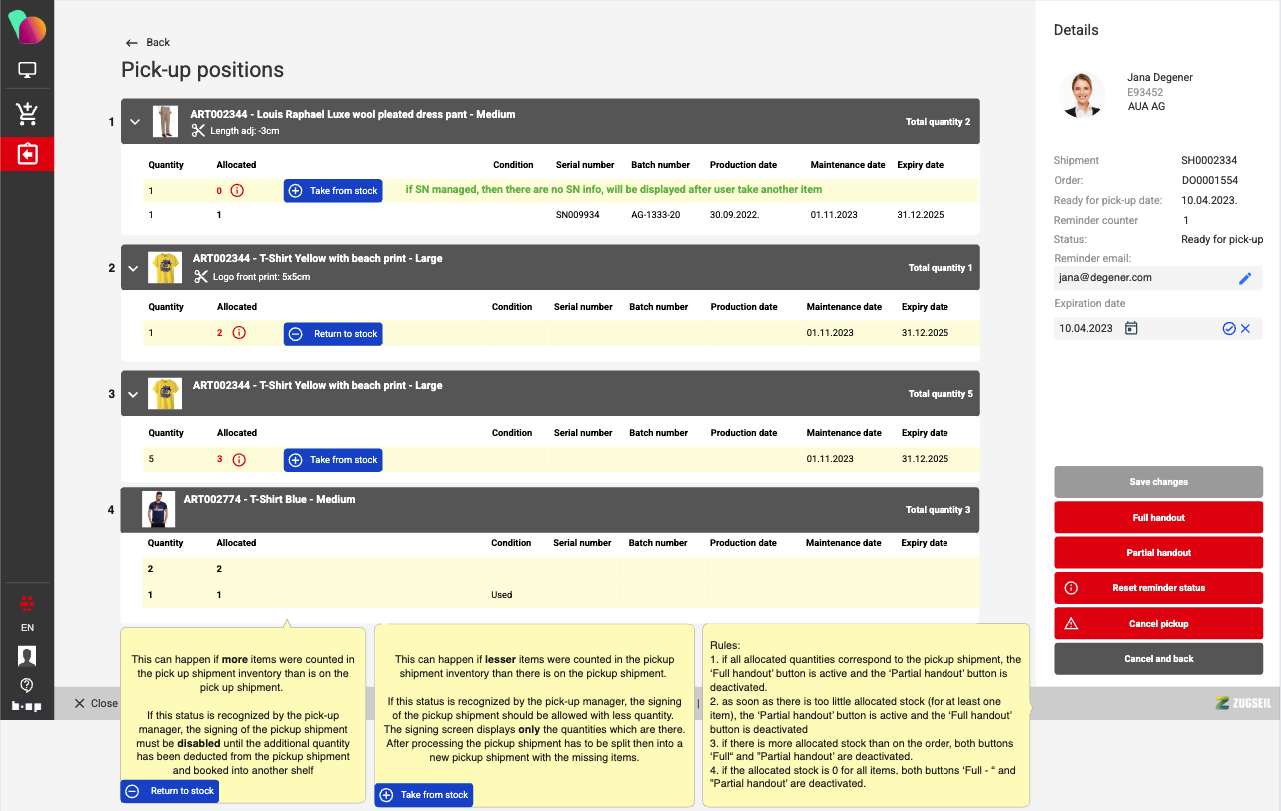Discard expiration date with X icon

coord(1246,328)
